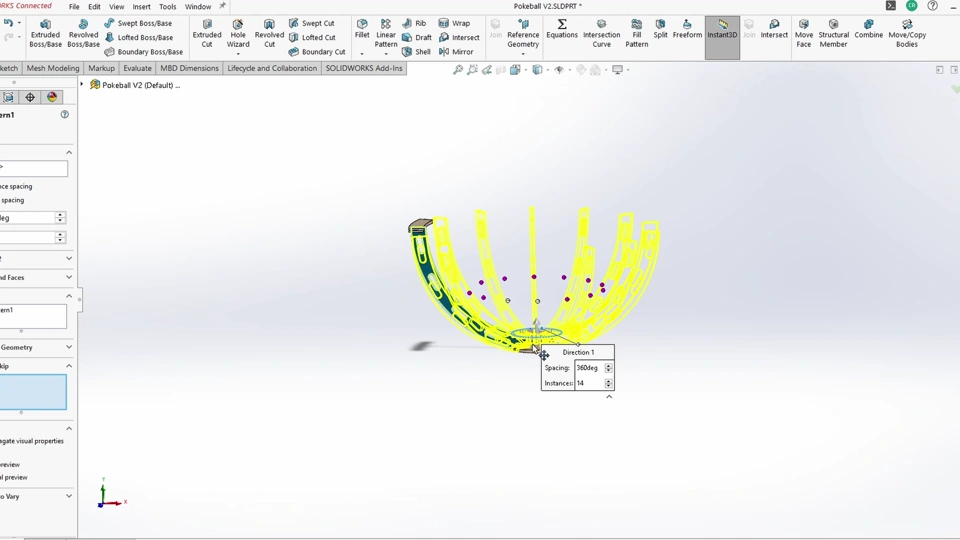The width and height of the screenshot is (960, 540).
Task: Open Fillet dropdown arrow
Action: pos(362,54)
